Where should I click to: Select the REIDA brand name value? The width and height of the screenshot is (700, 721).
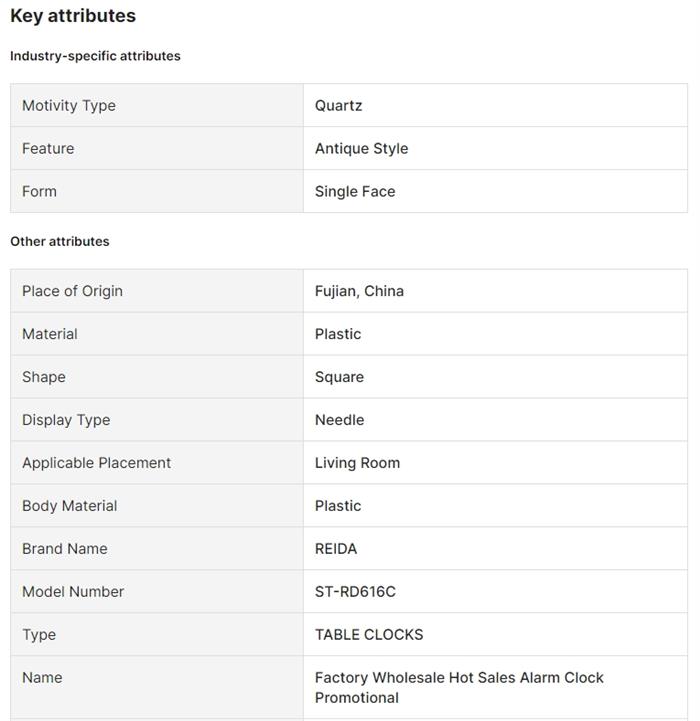tap(336, 549)
